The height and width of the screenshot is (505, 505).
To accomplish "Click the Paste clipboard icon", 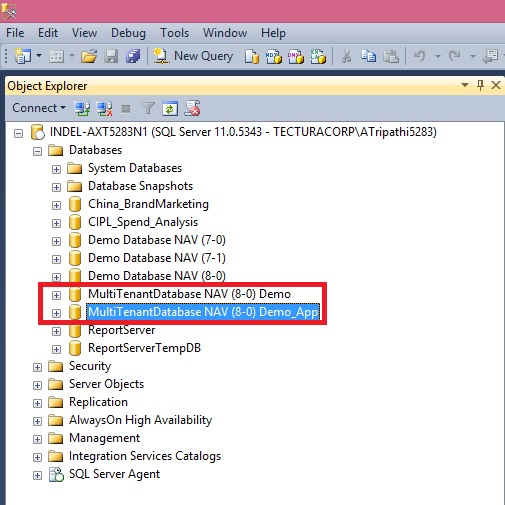I will tap(391, 56).
